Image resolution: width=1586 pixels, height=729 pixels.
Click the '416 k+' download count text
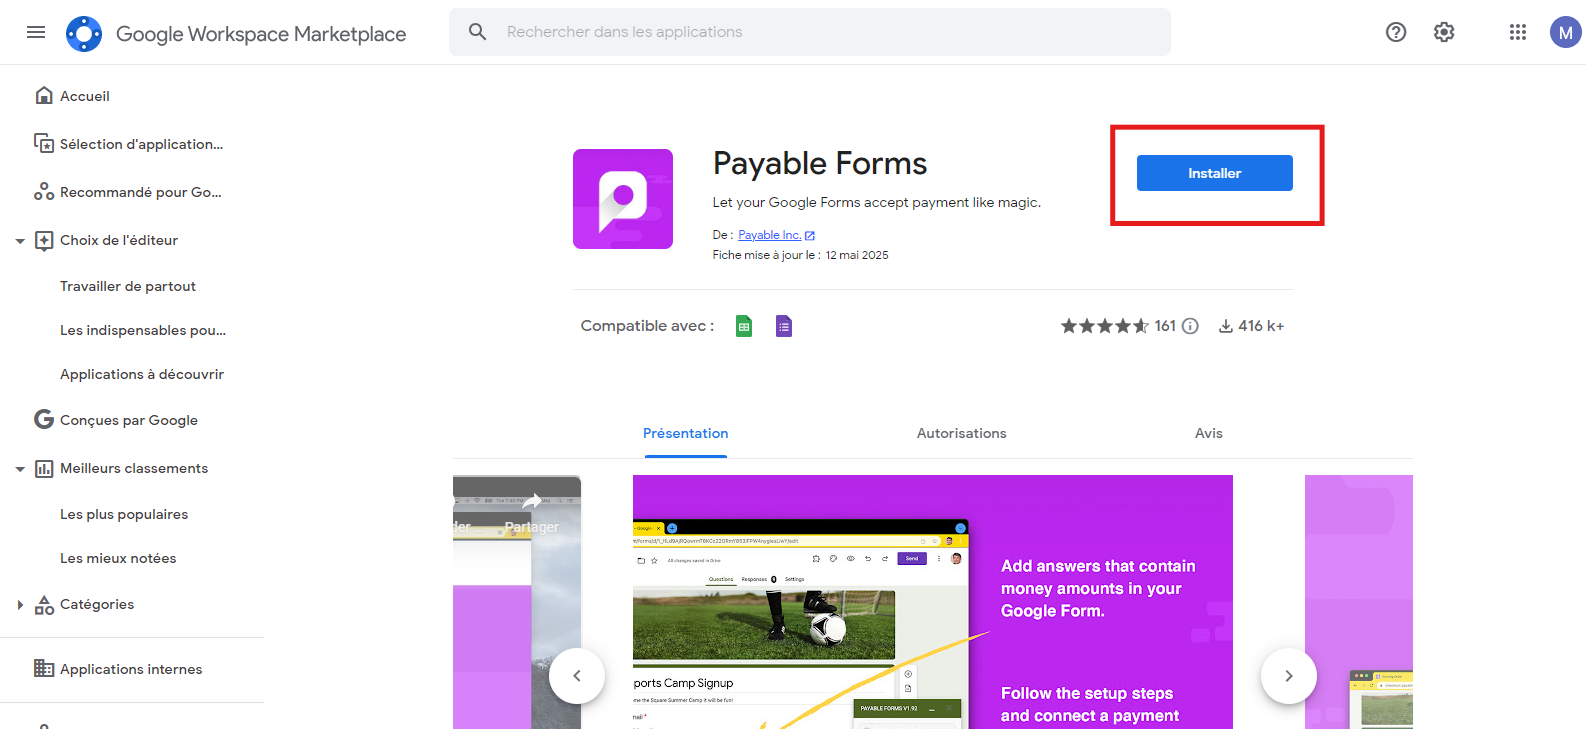point(1261,326)
